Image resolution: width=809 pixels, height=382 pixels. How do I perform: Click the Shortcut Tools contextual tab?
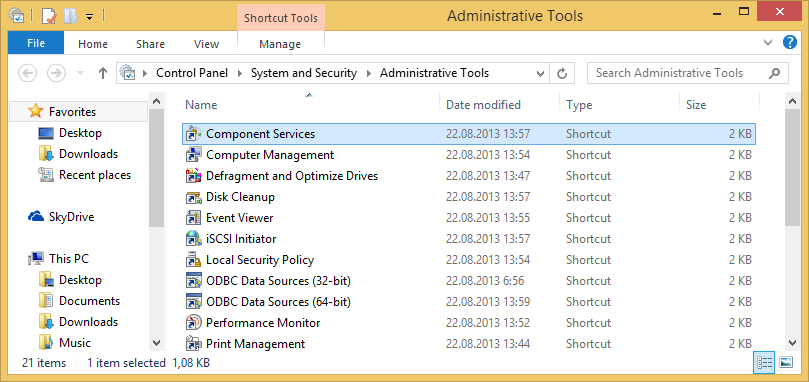281,18
